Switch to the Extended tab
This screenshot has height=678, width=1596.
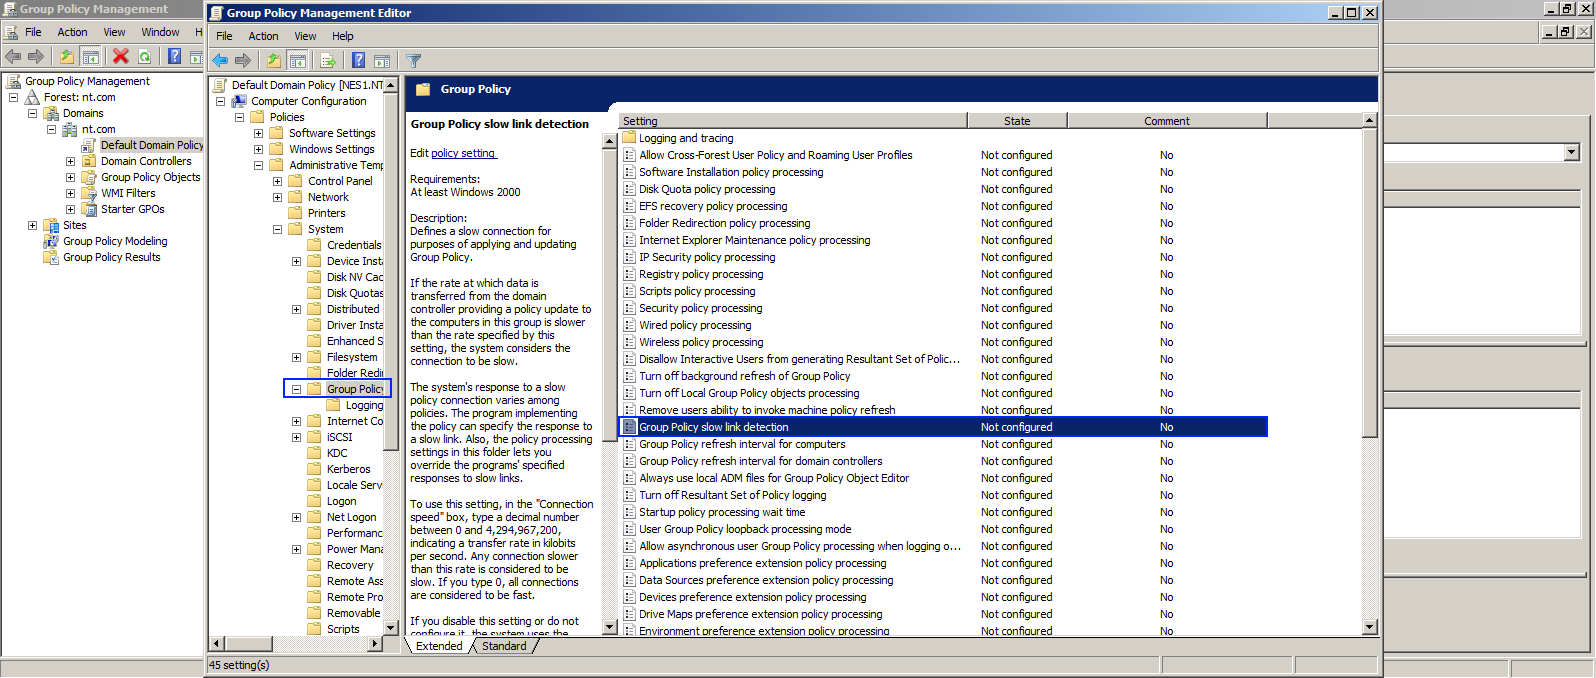pyautogui.click(x=439, y=646)
